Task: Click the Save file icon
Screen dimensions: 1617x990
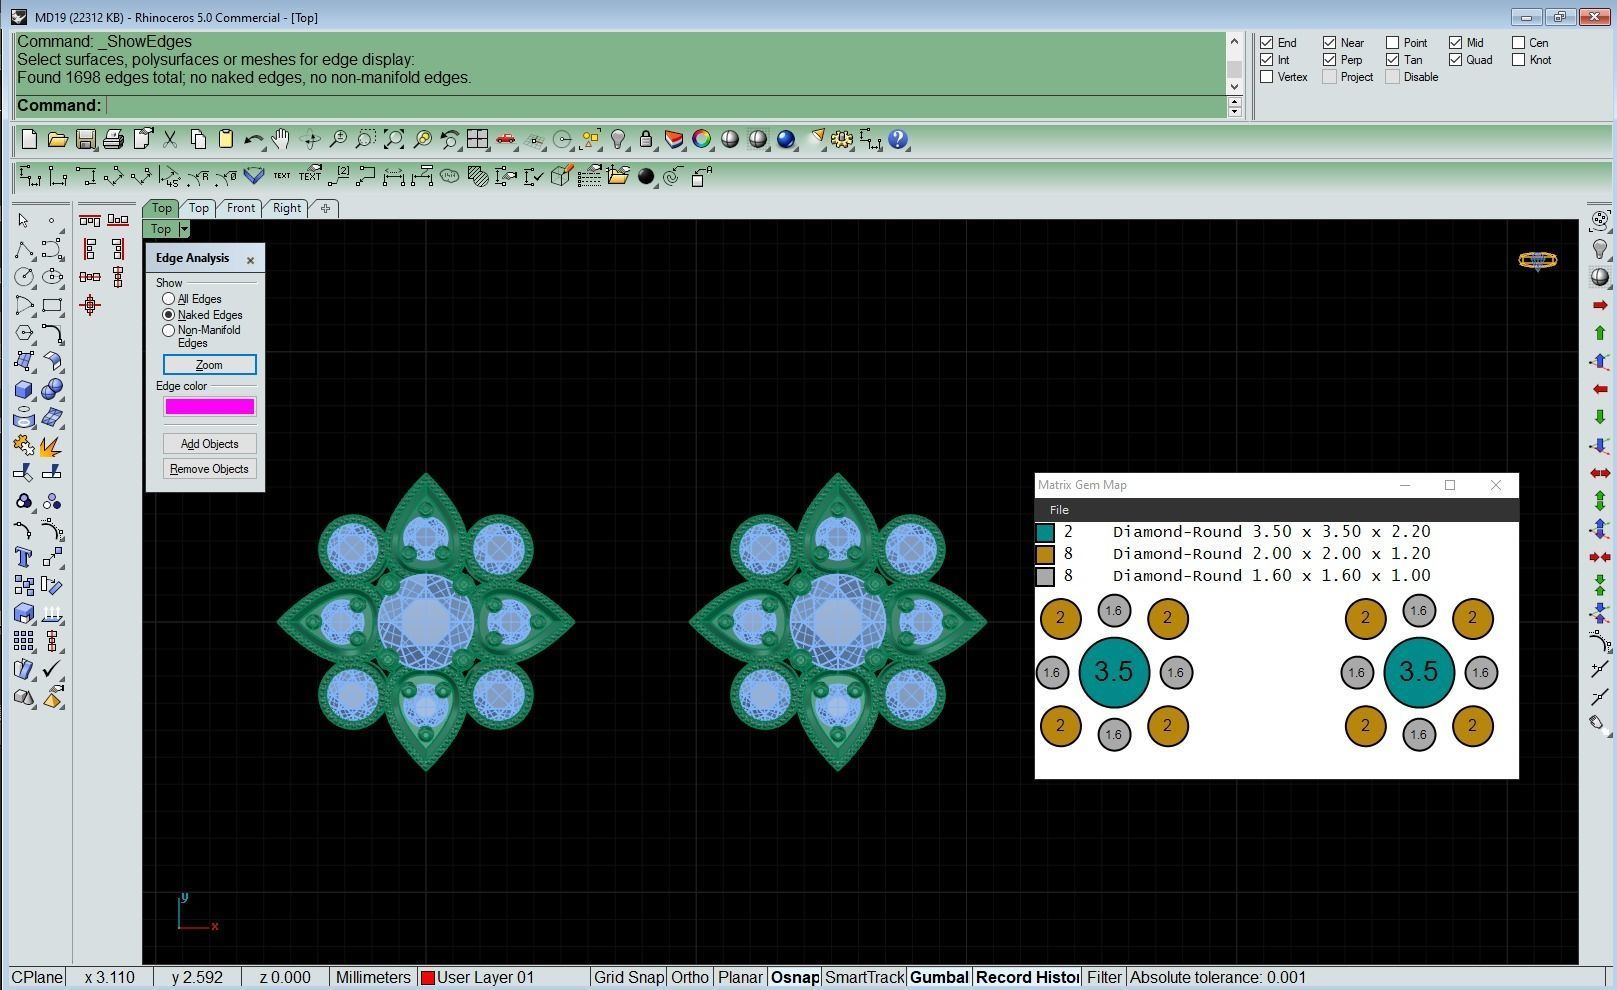Action: [85, 140]
